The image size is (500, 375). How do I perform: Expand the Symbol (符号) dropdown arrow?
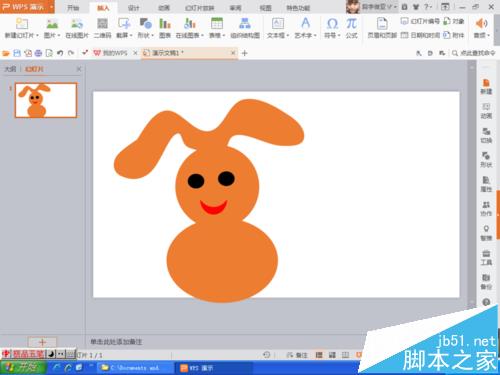click(339, 35)
